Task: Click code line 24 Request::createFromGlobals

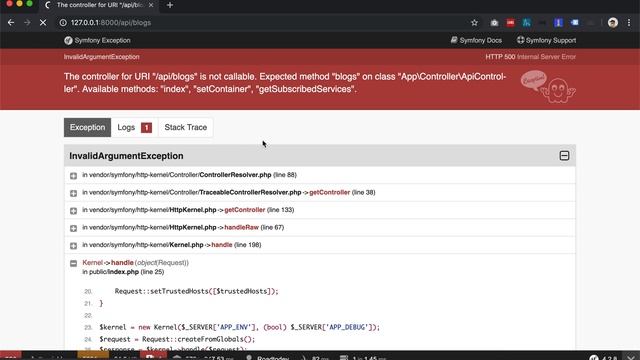Action: (x=177, y=339)
